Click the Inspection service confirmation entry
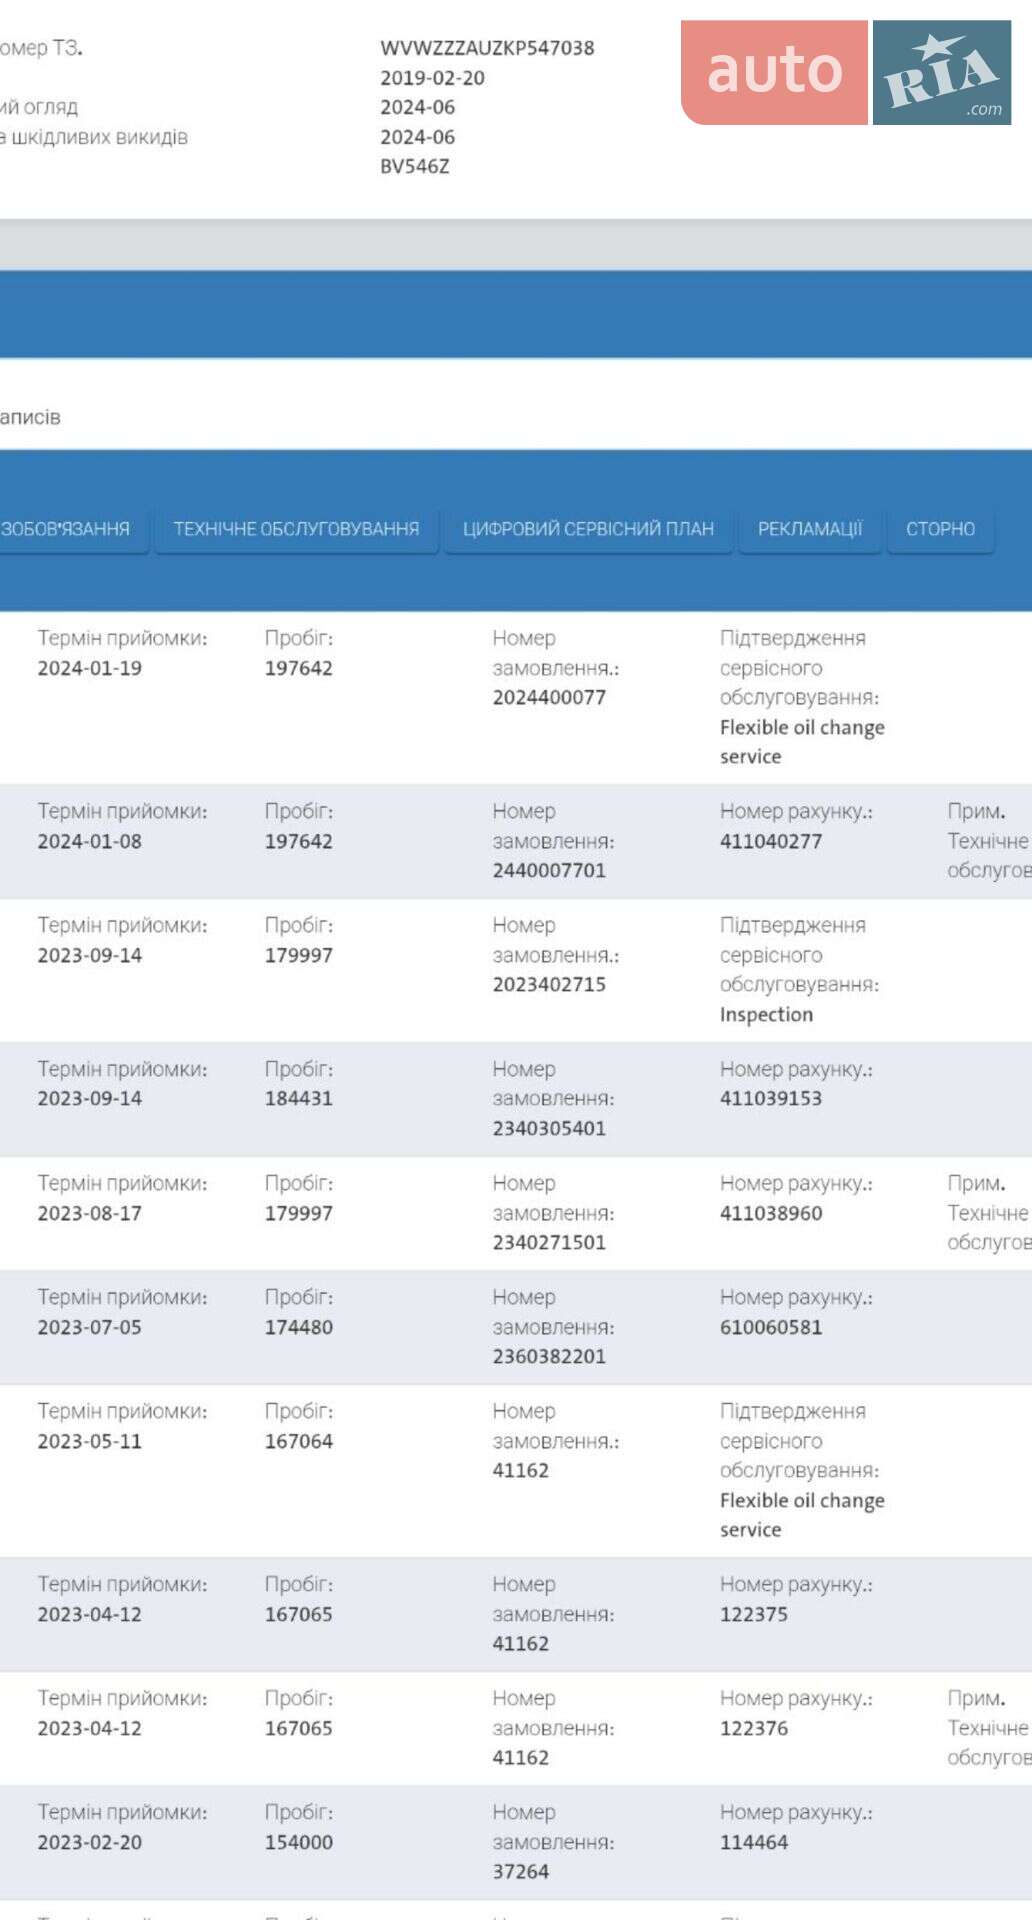The height and width of the screenshot is (1920, 1032). pos(766,1014)
